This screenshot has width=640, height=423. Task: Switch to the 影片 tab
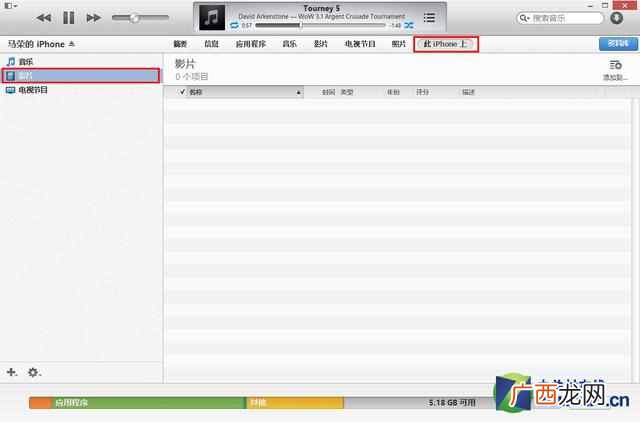pyautogui.click(x=321, y=44)
